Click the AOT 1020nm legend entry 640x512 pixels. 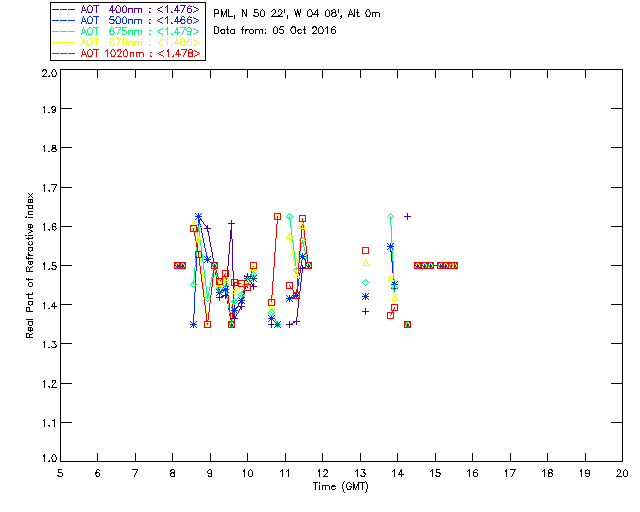tap(126, 53)
